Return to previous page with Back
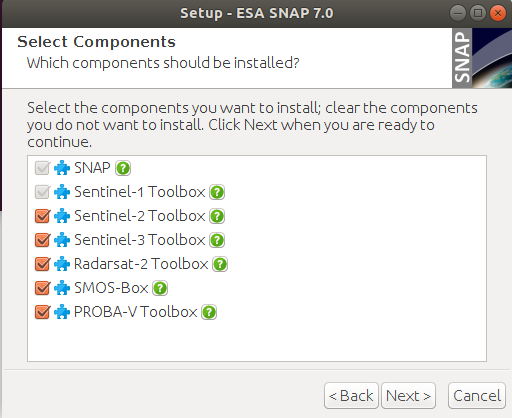Screen dimensions: 512x418 [x=351, y=396]
